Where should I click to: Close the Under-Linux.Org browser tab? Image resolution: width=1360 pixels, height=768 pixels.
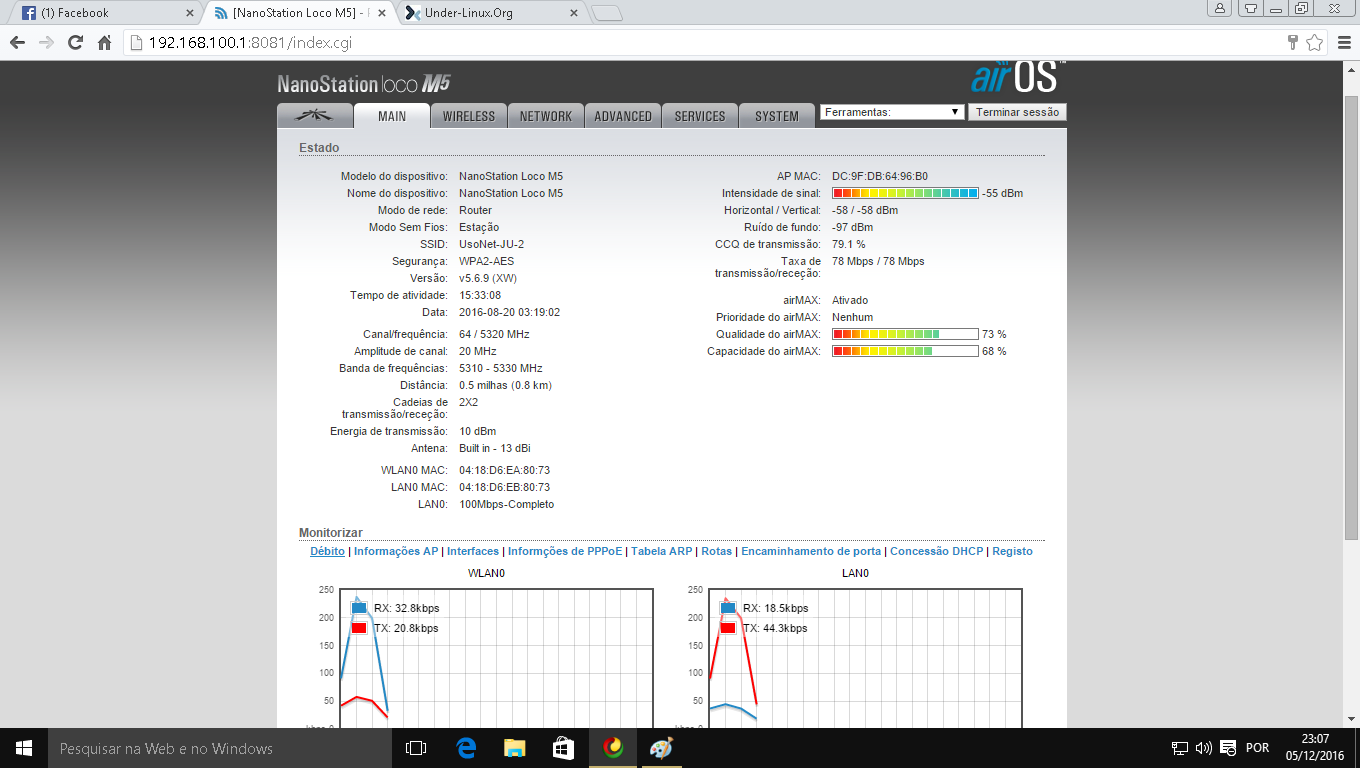[574, 13]
